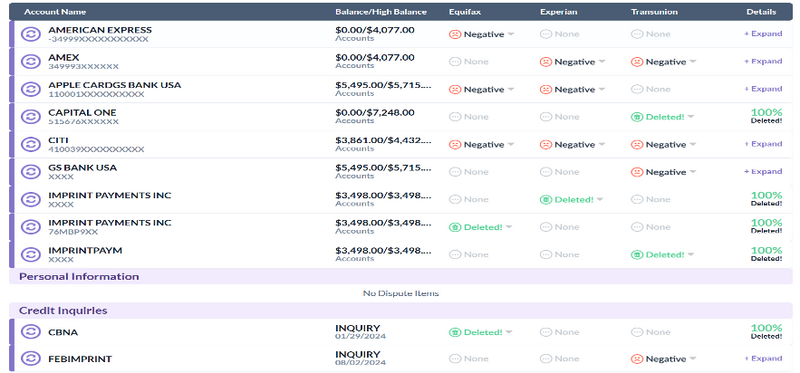Click the Personal Information section header
The image size is (800, 373).
(401, 277)
